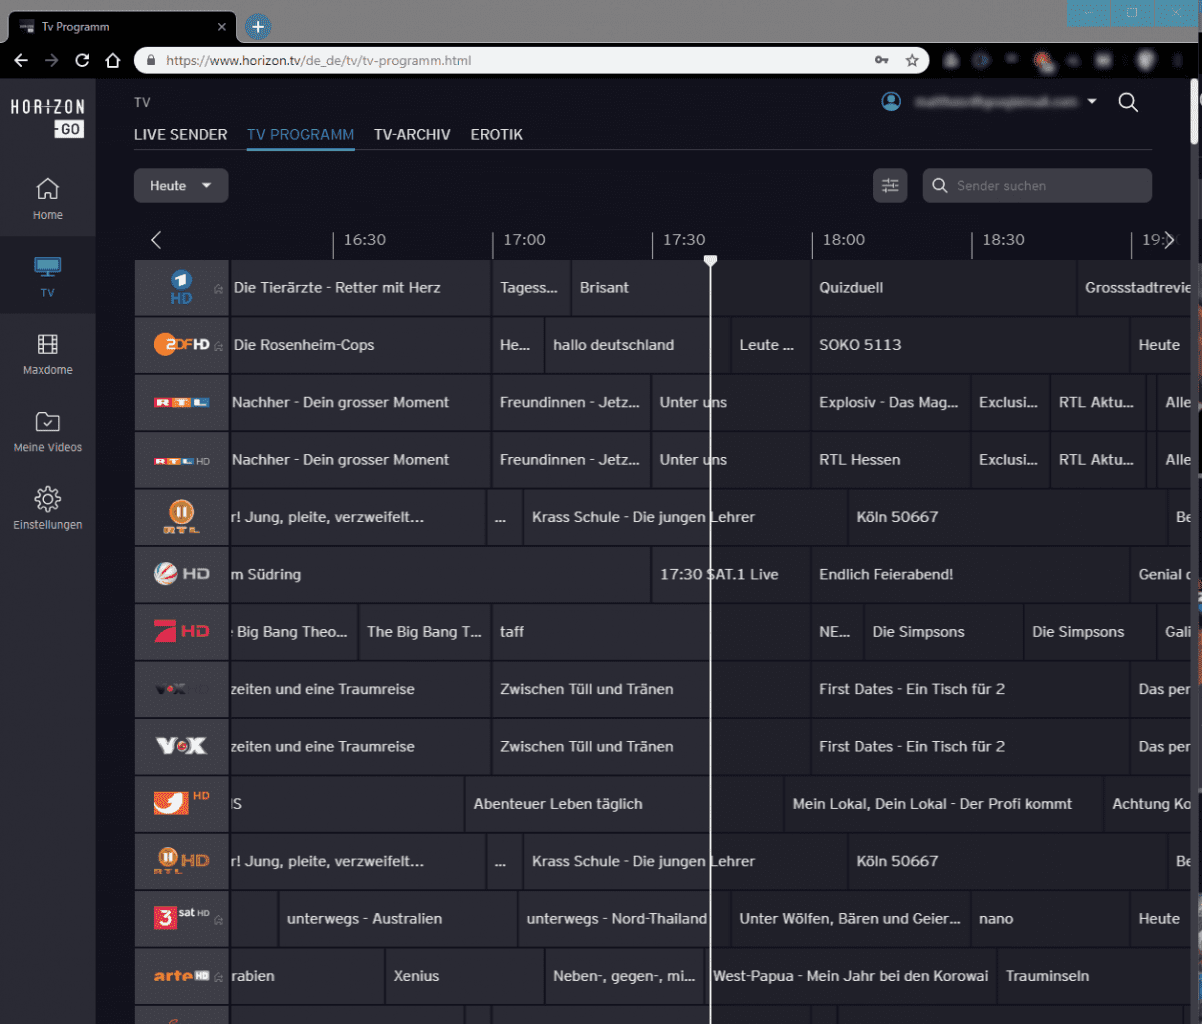The width and height of the screenshot is (1202, 1024).
Task: Open browser home page button
Action: pyautogui.click(x=113, y=60)
